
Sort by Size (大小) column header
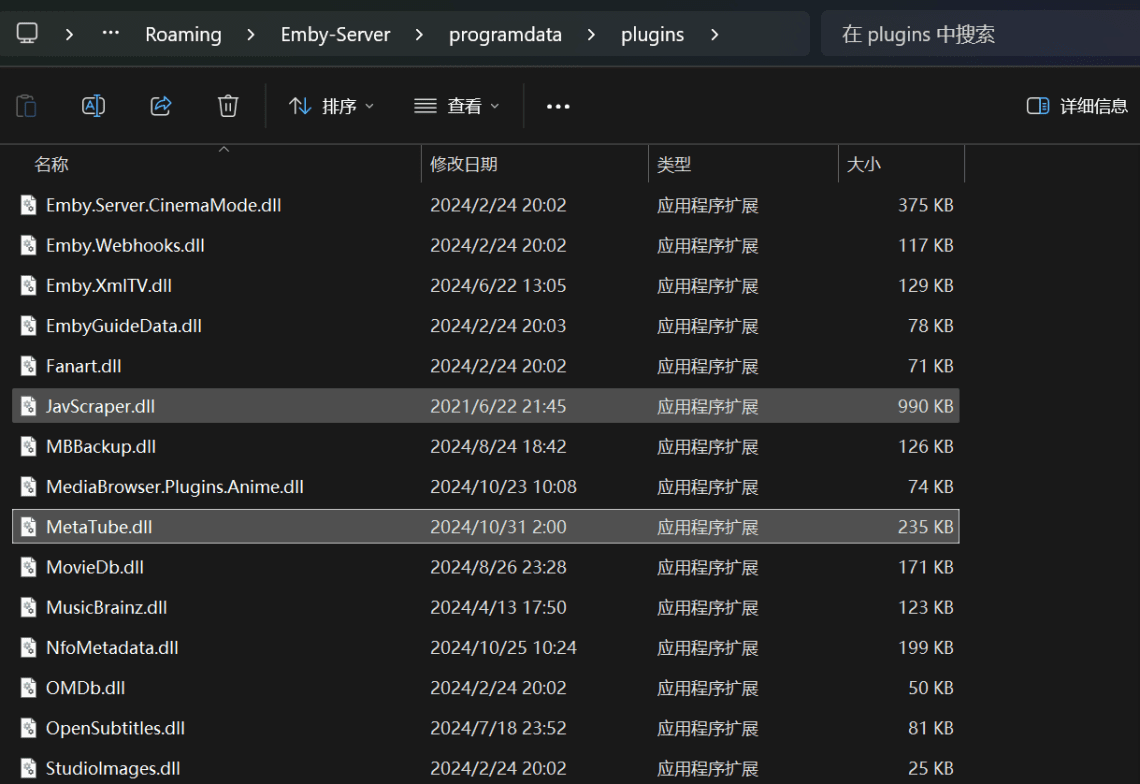(x=864, y=165)
